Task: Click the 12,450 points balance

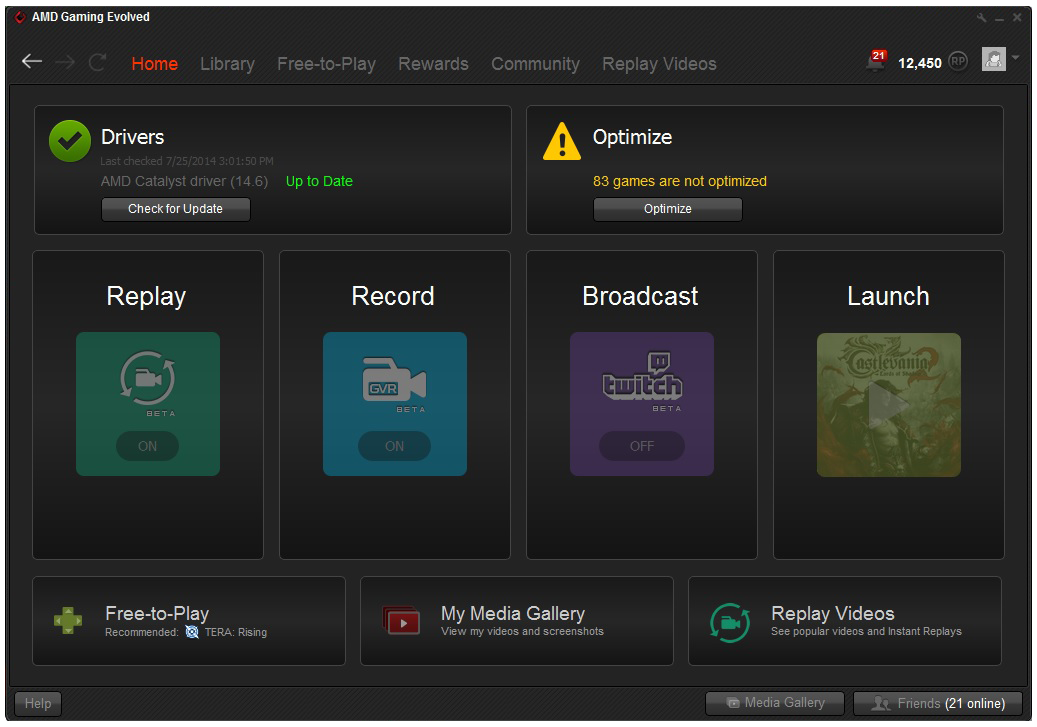Action: click(919, 63)
